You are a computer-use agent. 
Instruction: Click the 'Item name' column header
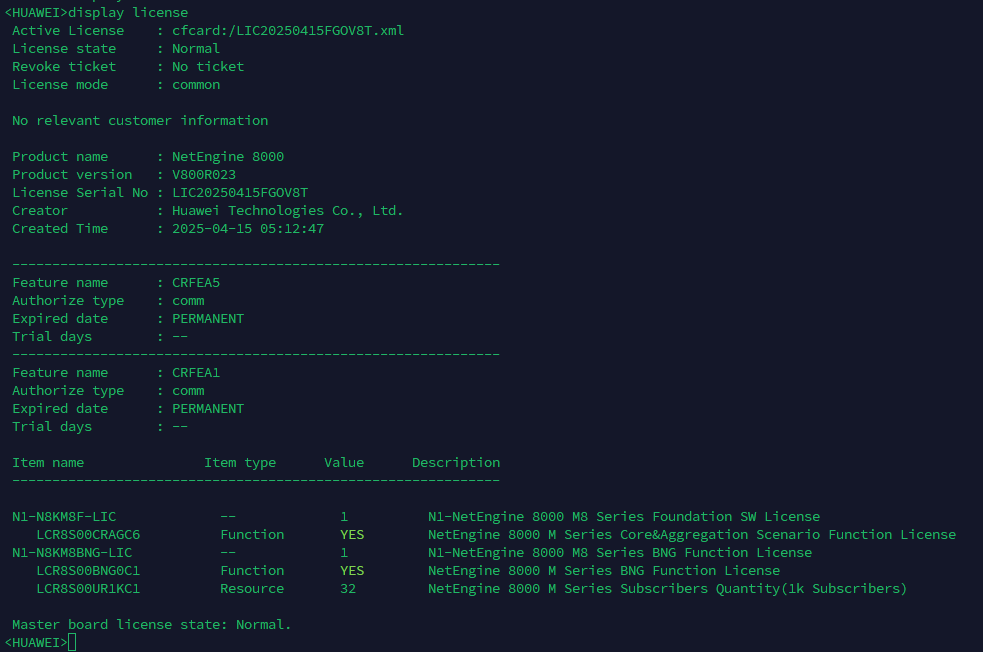(x=48, y=463)
